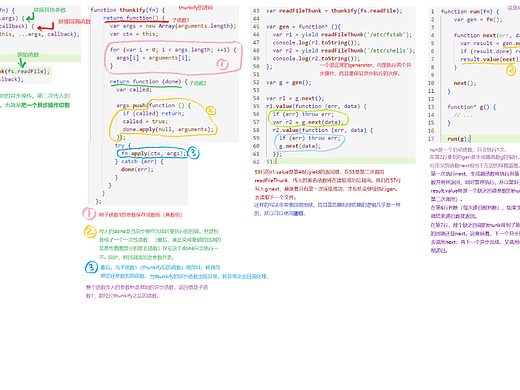Image resolution: width=520 pixels, height=390 pixels.
Task: Click 'if (err) throw err;' on line 56
Action: pos(303,114)
